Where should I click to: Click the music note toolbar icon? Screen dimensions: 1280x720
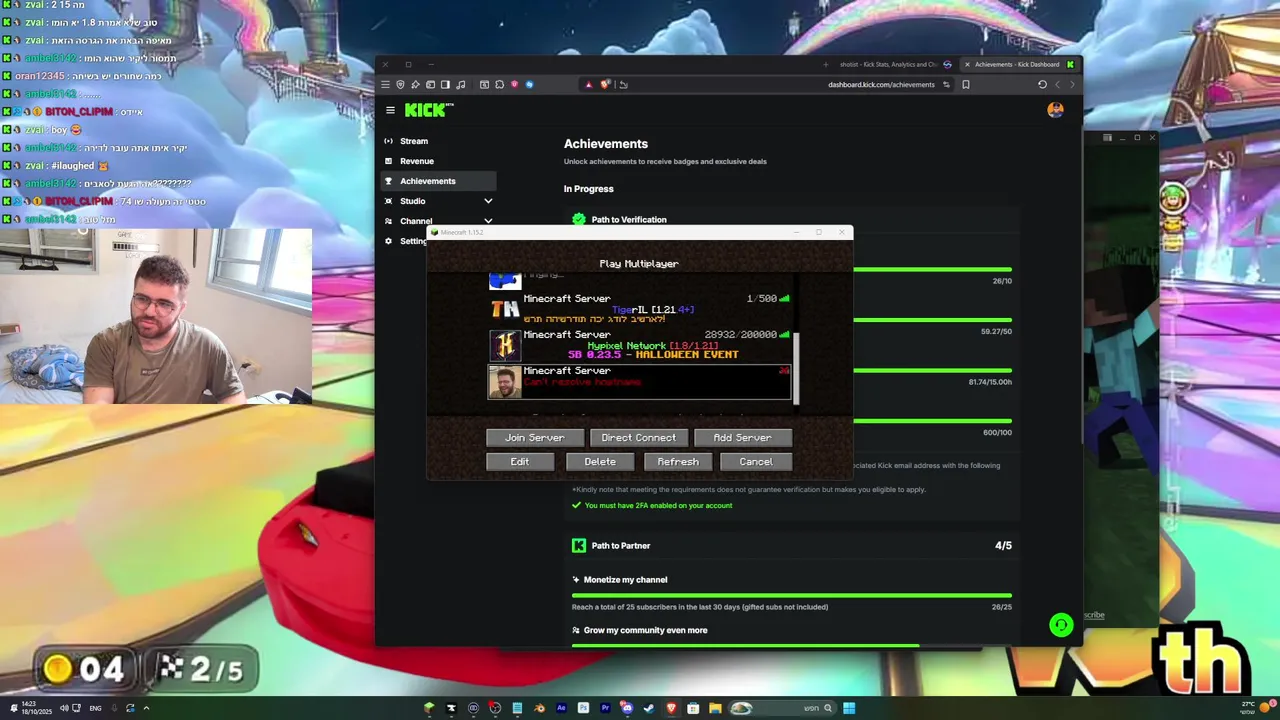coord(460,84)
